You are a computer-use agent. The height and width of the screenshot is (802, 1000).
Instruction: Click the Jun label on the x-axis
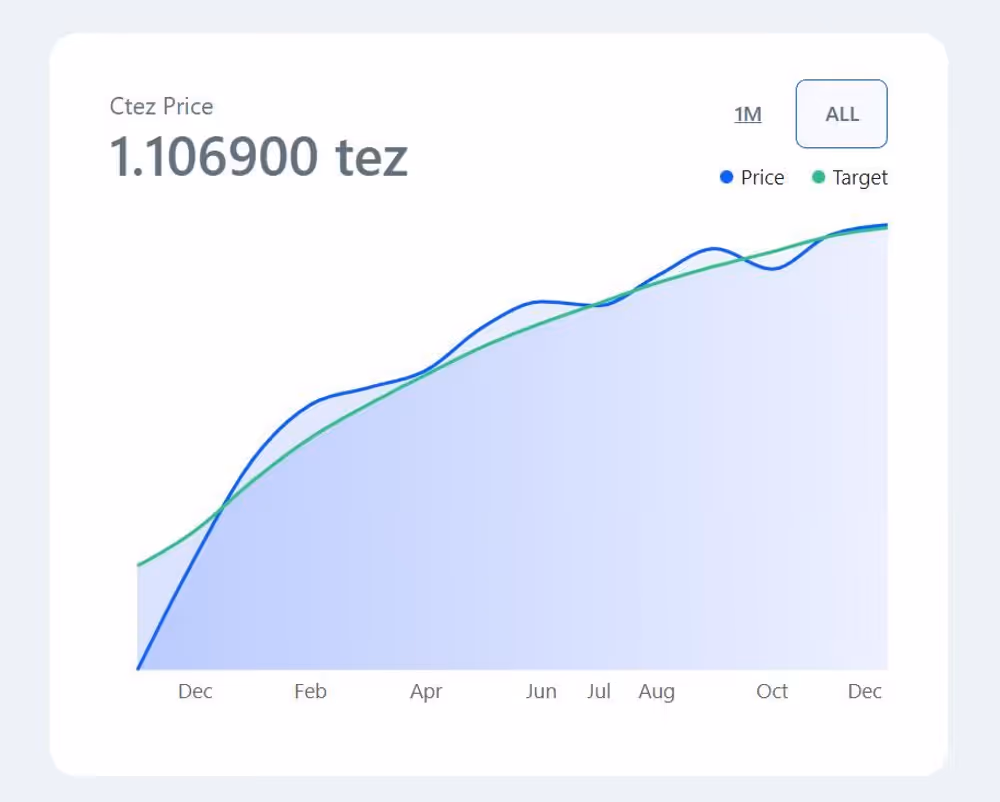[541, 691]
